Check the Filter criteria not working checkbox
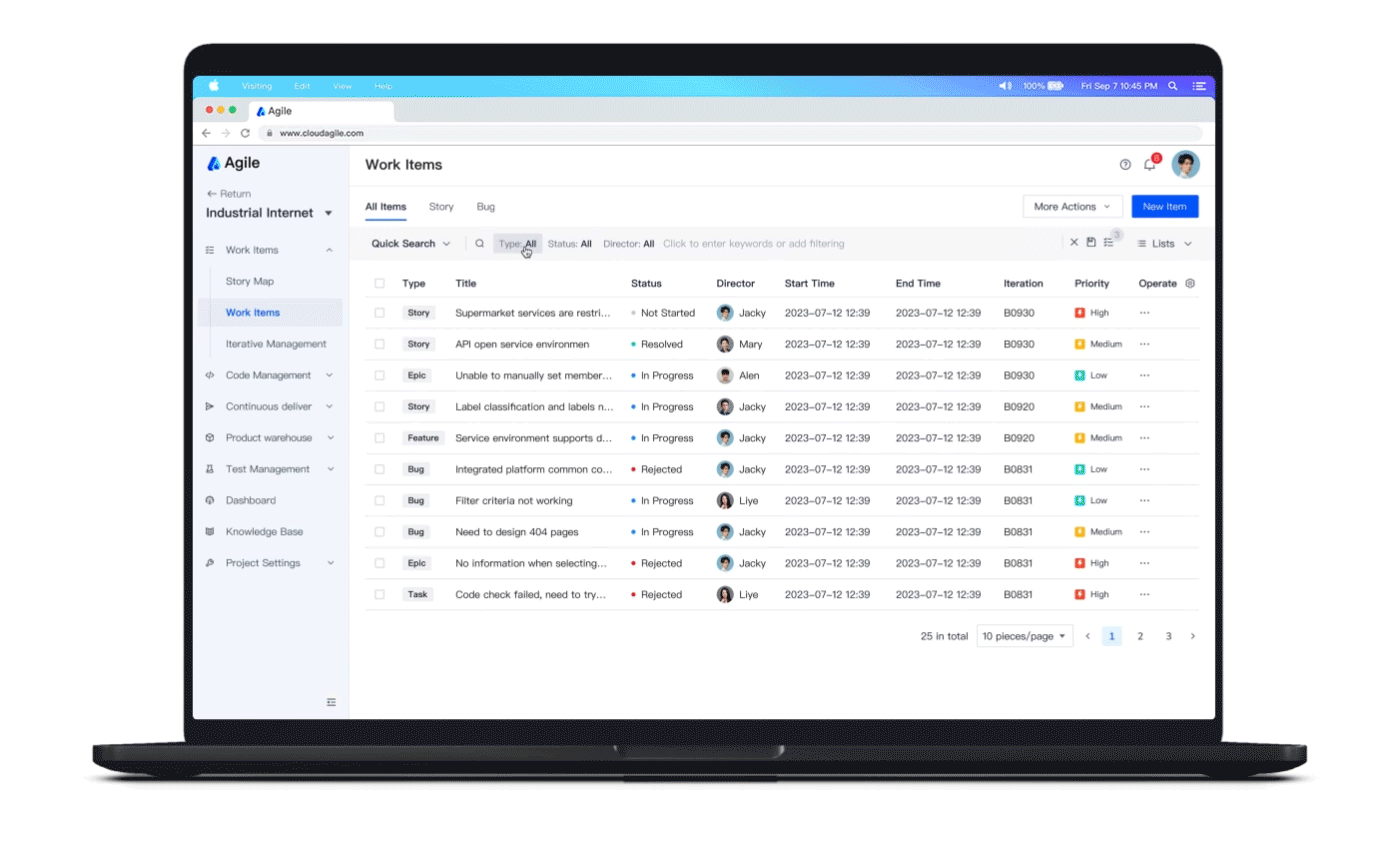The image size is (1400, 868). tap(380, 501)
